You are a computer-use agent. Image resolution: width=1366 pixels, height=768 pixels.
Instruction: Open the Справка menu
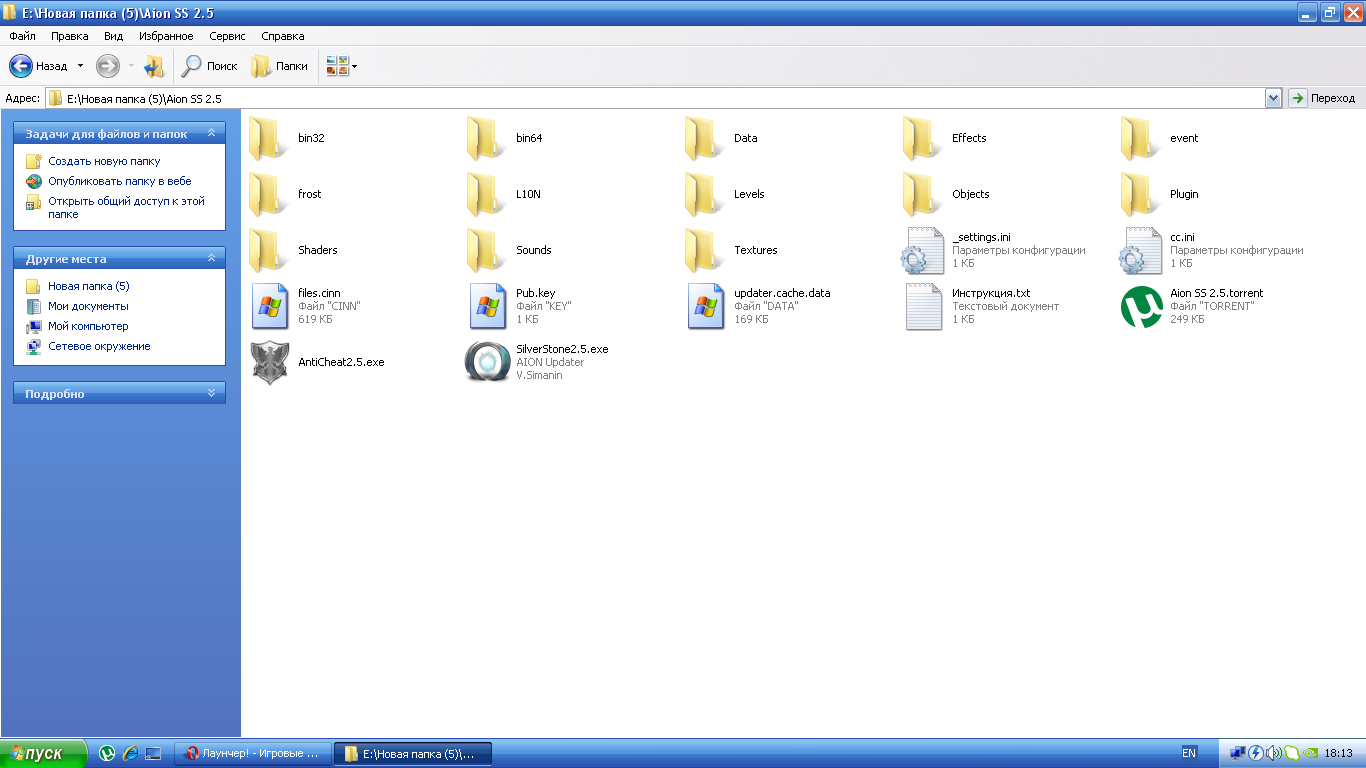pos(283,36)
